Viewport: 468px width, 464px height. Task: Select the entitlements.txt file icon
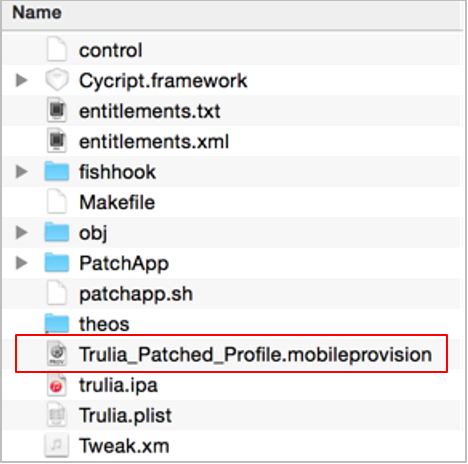coord(57,110)
